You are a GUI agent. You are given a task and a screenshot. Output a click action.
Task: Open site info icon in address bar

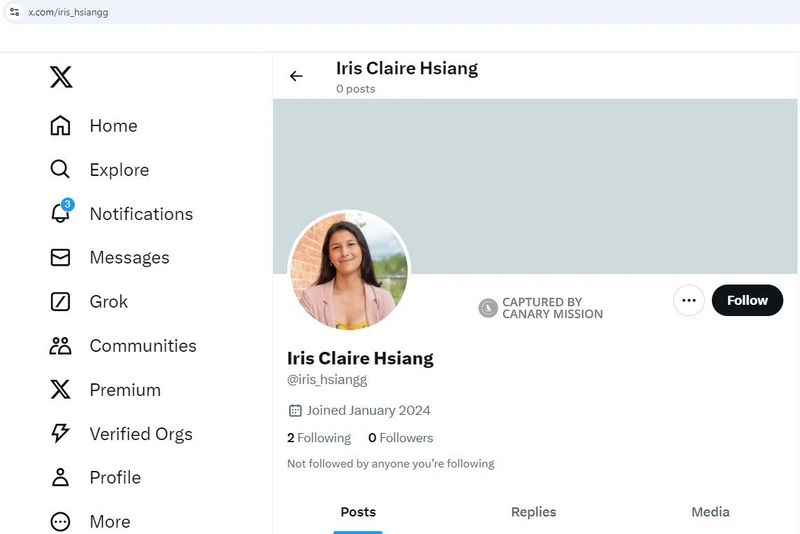[x=14, y=12]
